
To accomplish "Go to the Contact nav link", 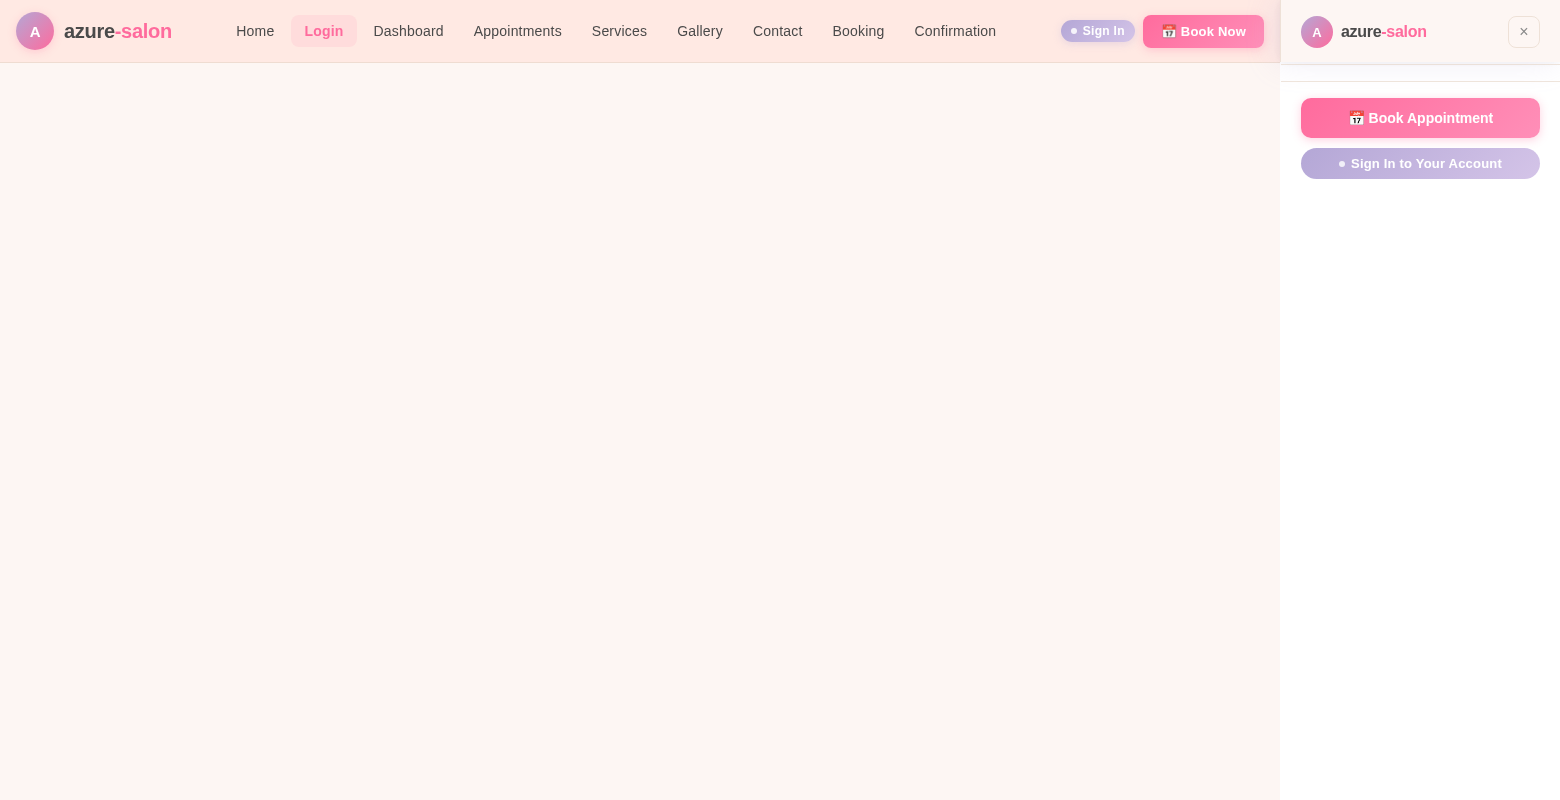I will click(x=778, y=31).
